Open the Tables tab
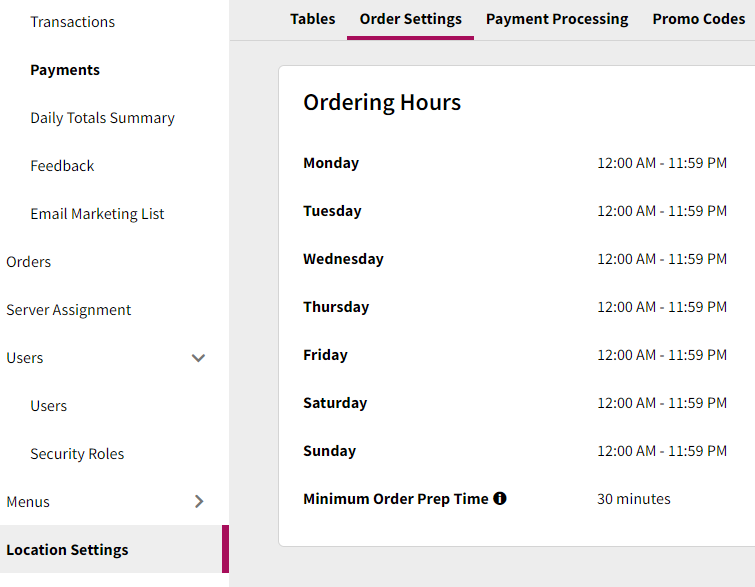This screenshot has width=755, height=587. [x=312, y=19]
